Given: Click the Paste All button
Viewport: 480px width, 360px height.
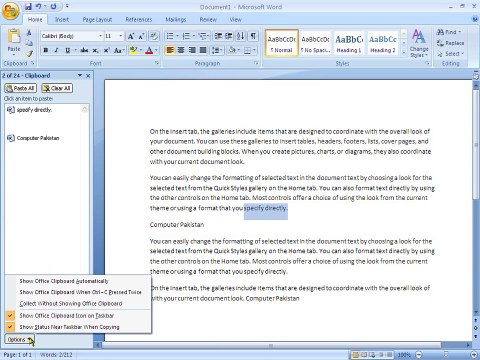Looking at the screenshot, I should (x=20, y=88).
